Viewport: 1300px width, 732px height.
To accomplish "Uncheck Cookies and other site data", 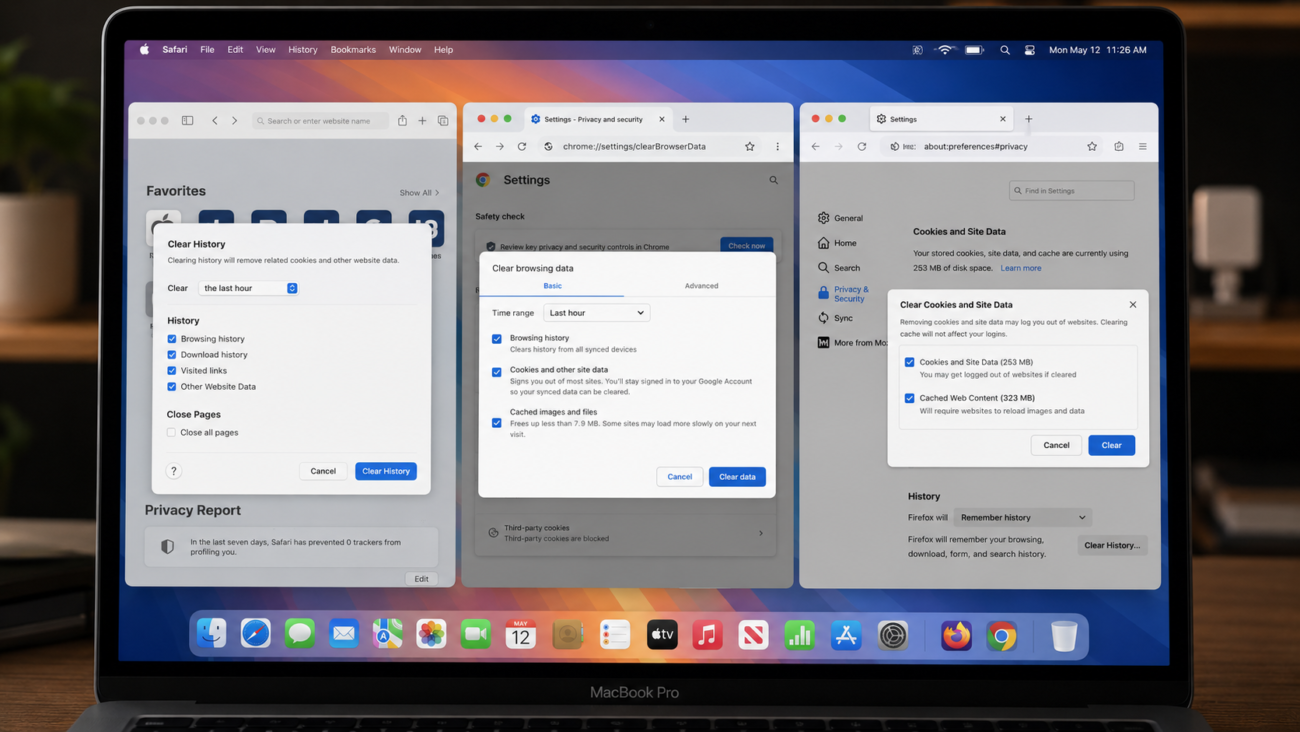I will [x=497, y=372].
